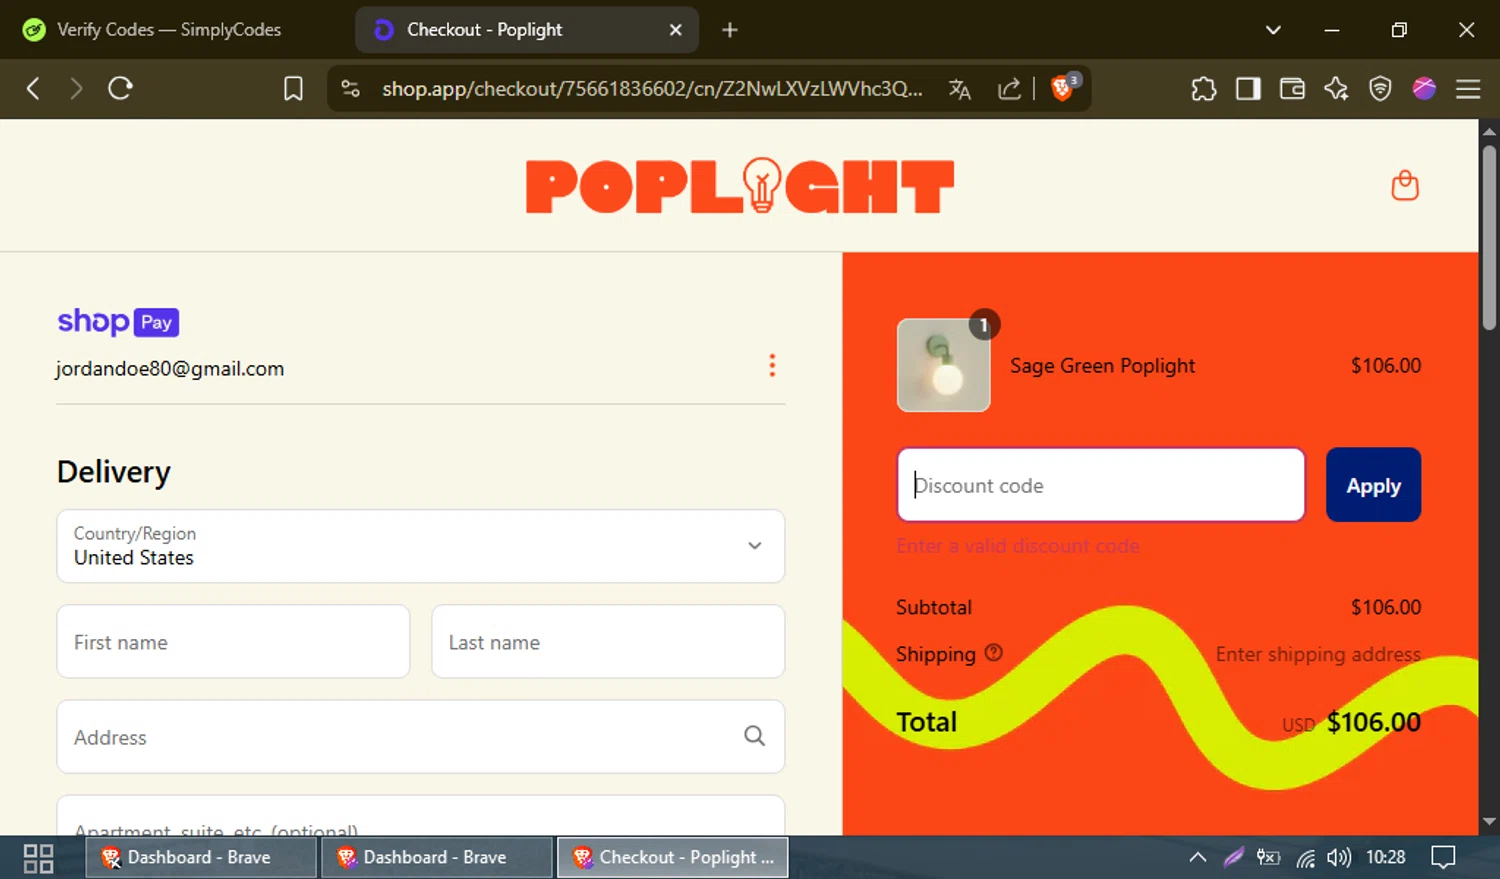This screenshot has width=1500, height=879.
Task: Focus the Last name field
Action: pos(608,642)
